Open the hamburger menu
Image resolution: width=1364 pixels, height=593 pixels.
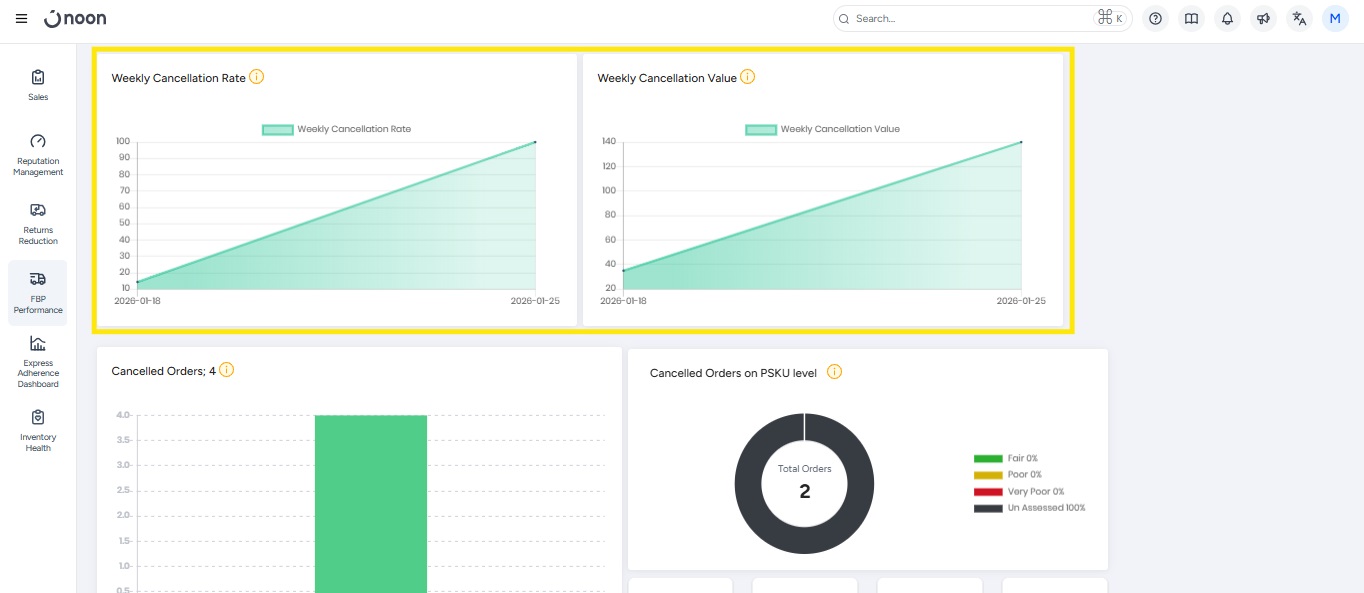(x=22, y=19)
